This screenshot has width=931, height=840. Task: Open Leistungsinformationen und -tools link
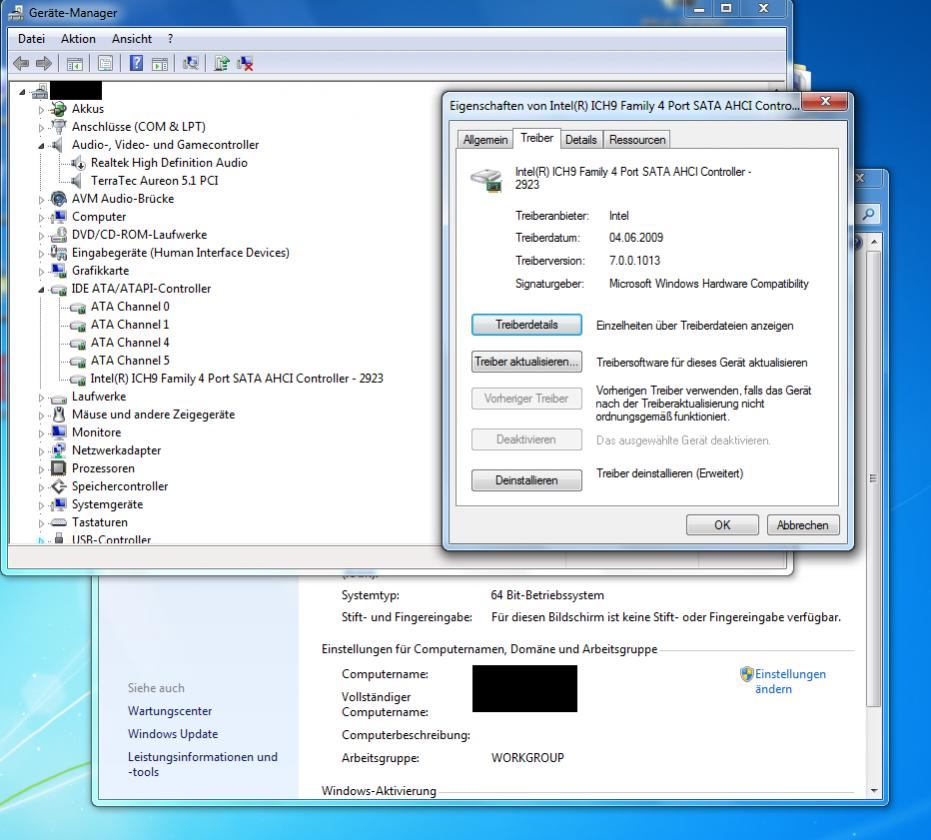(x=202, y=764)
